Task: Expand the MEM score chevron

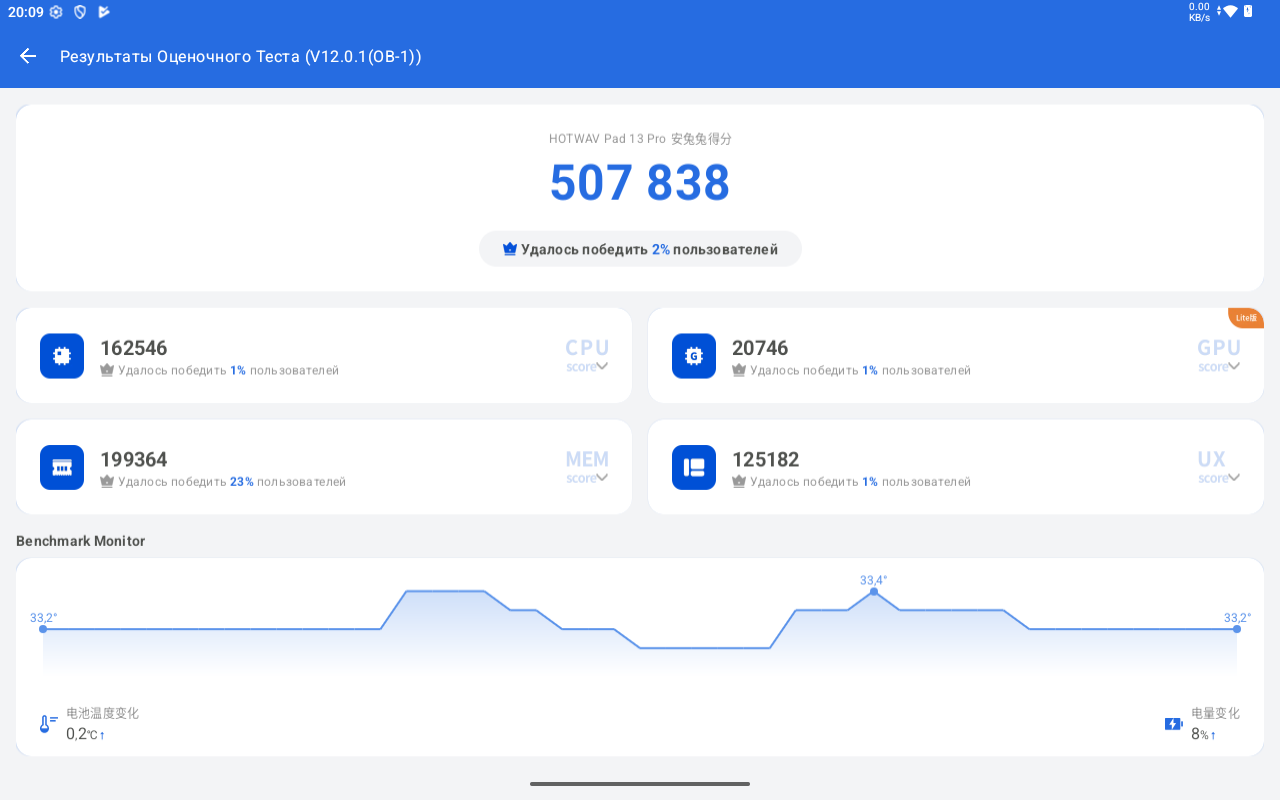Action: tap(602, 478)
